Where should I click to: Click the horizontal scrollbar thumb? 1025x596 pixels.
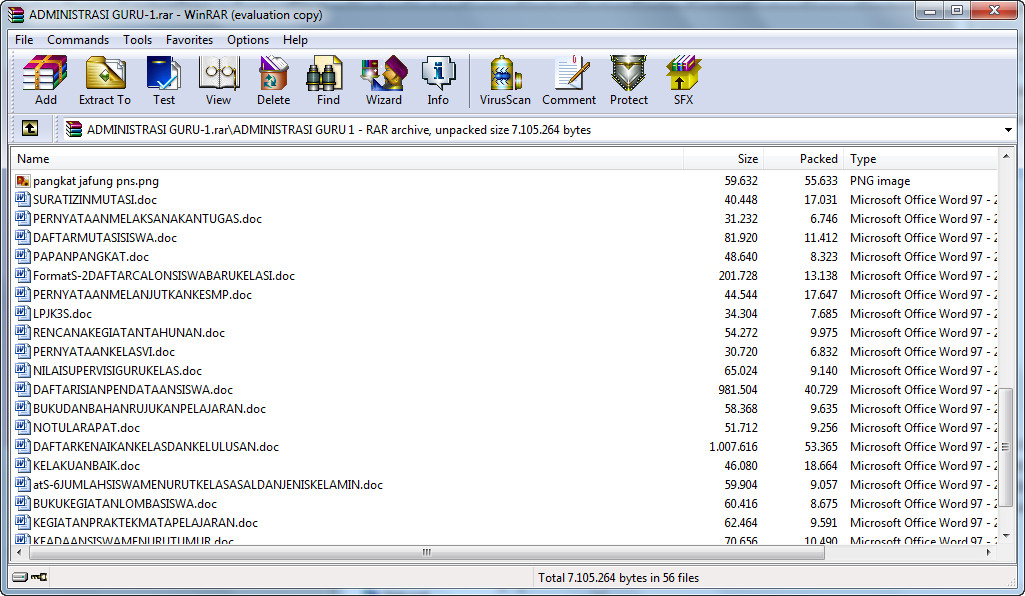(x=426, y=553)
